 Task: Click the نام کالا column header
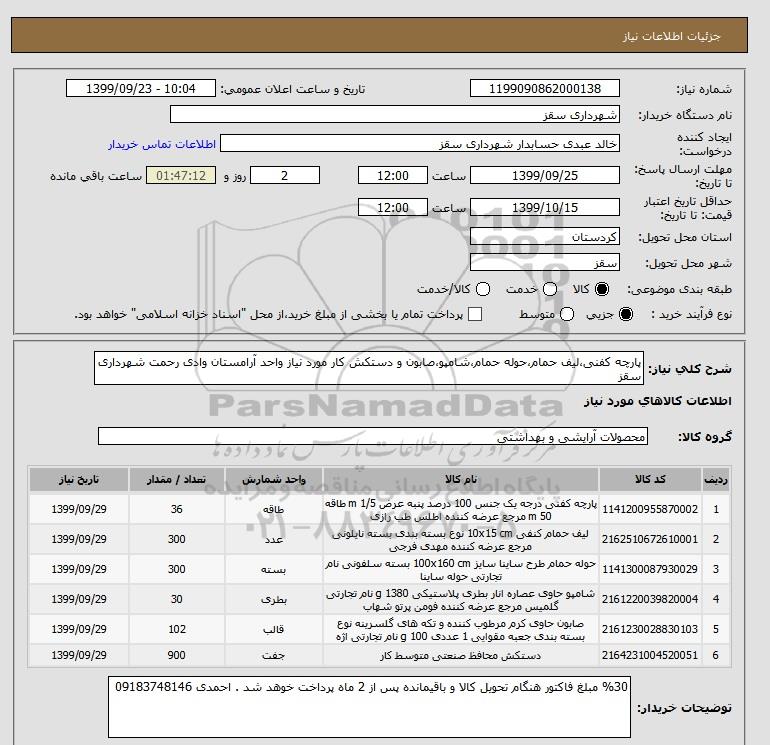point(461,479)
